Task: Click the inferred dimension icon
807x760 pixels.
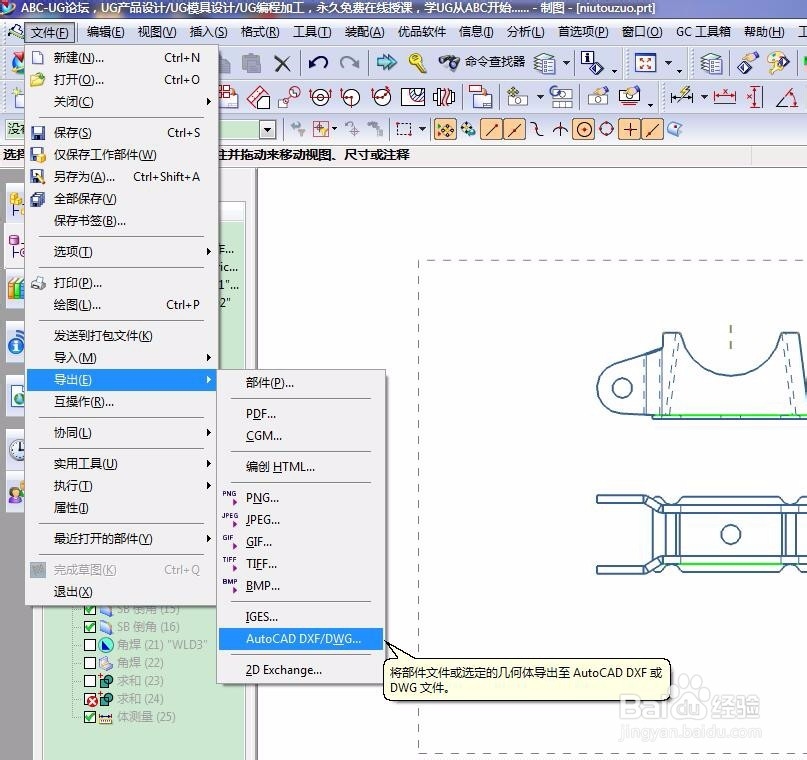Action: tap(682, 96)
